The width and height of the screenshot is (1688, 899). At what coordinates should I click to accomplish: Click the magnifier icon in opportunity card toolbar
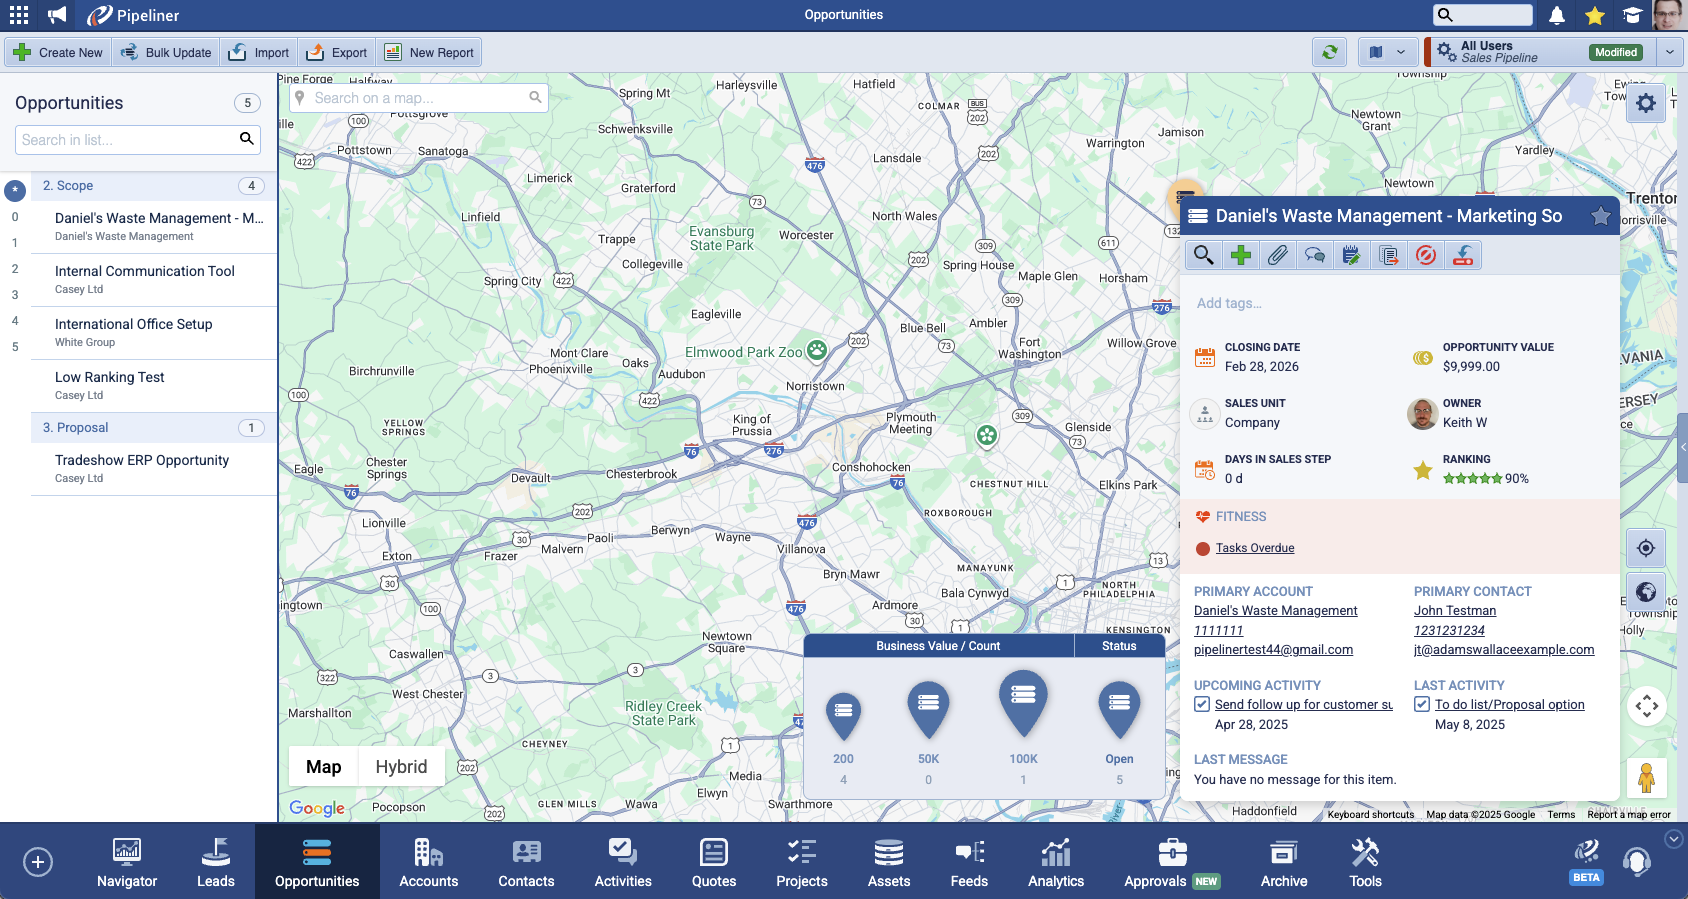[x=1204, y=256]
